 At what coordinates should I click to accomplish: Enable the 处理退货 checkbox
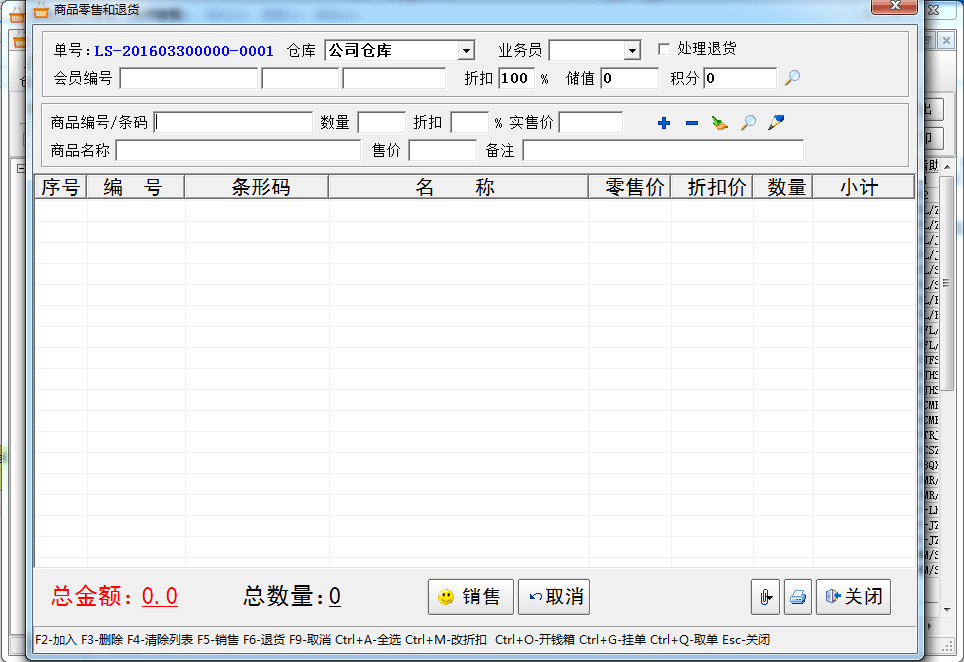pyautogui.click(x=664, y=49)
